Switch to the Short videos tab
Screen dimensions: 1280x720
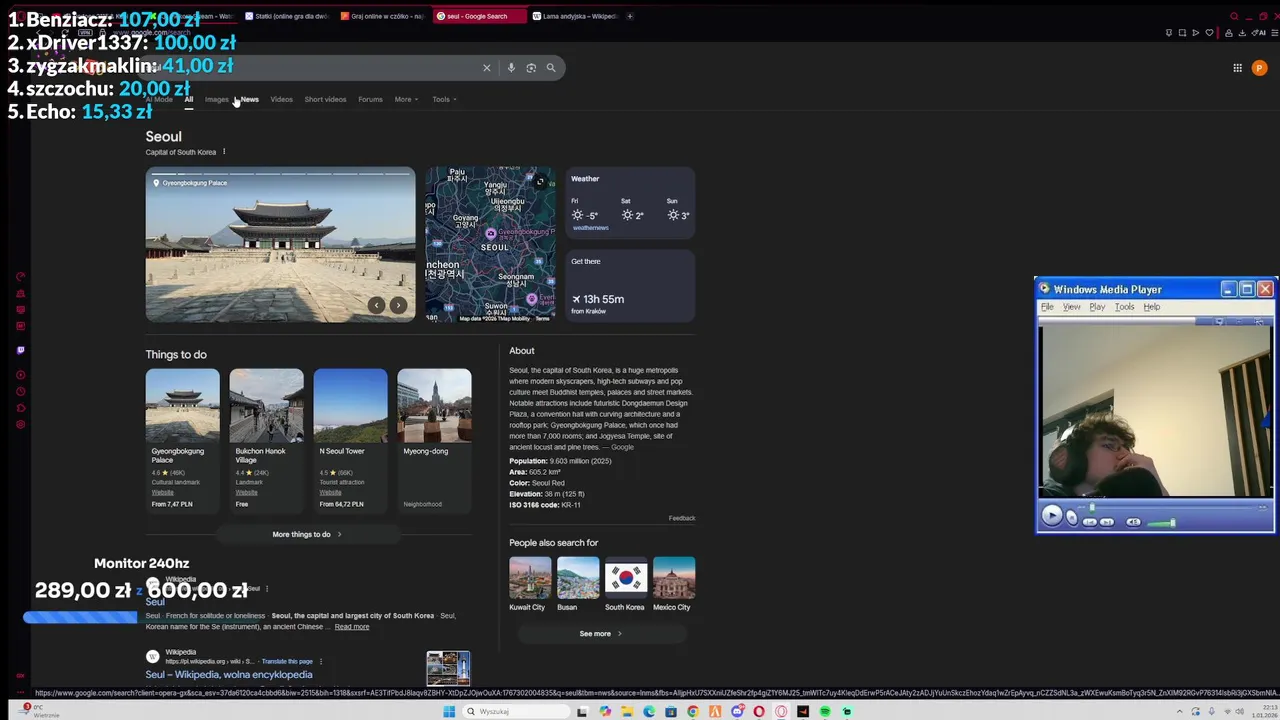coord(325,99)
